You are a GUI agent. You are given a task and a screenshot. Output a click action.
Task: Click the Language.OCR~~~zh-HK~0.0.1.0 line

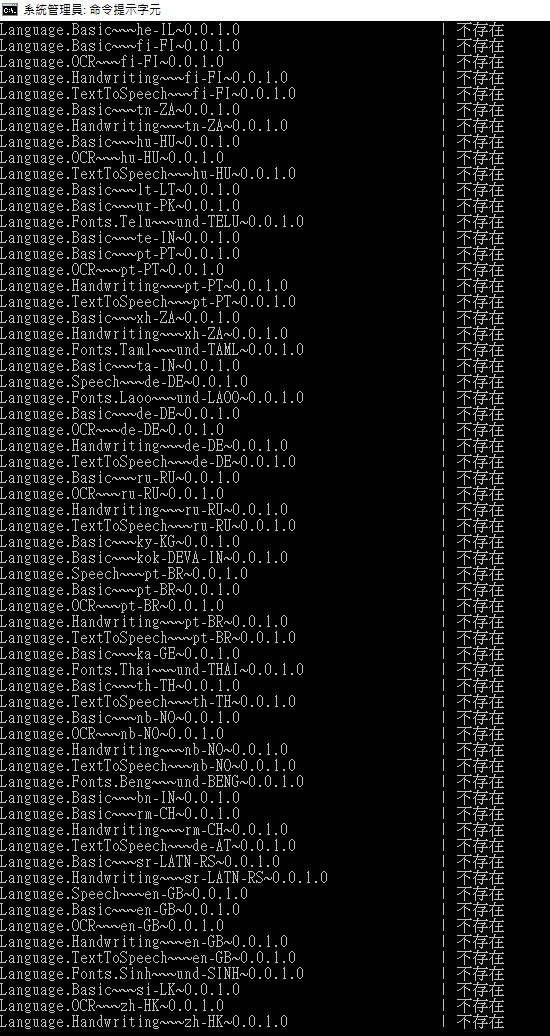(112, 1006)
